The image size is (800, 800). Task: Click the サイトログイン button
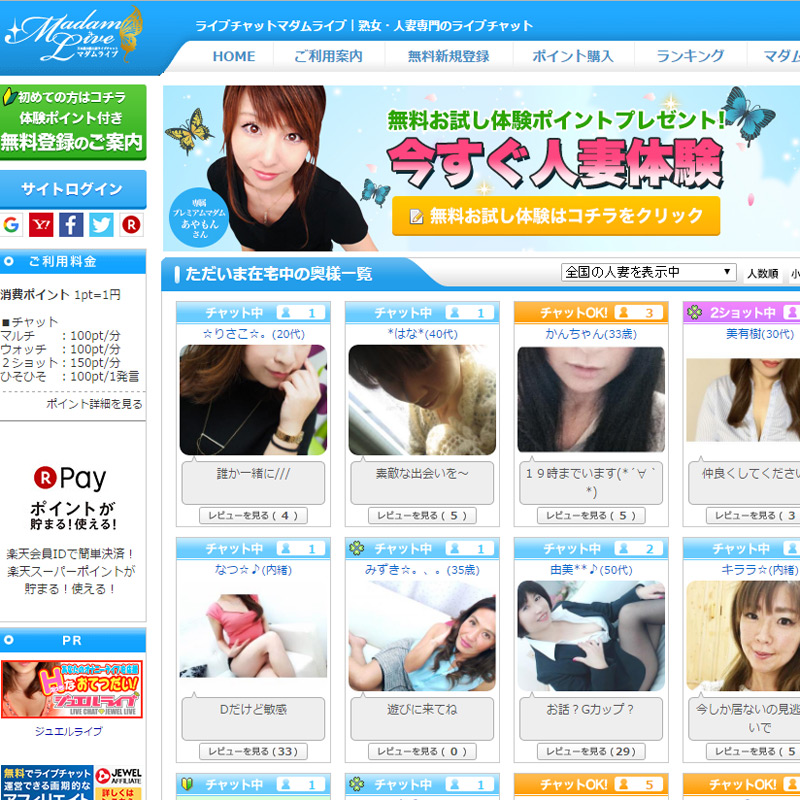73,189
